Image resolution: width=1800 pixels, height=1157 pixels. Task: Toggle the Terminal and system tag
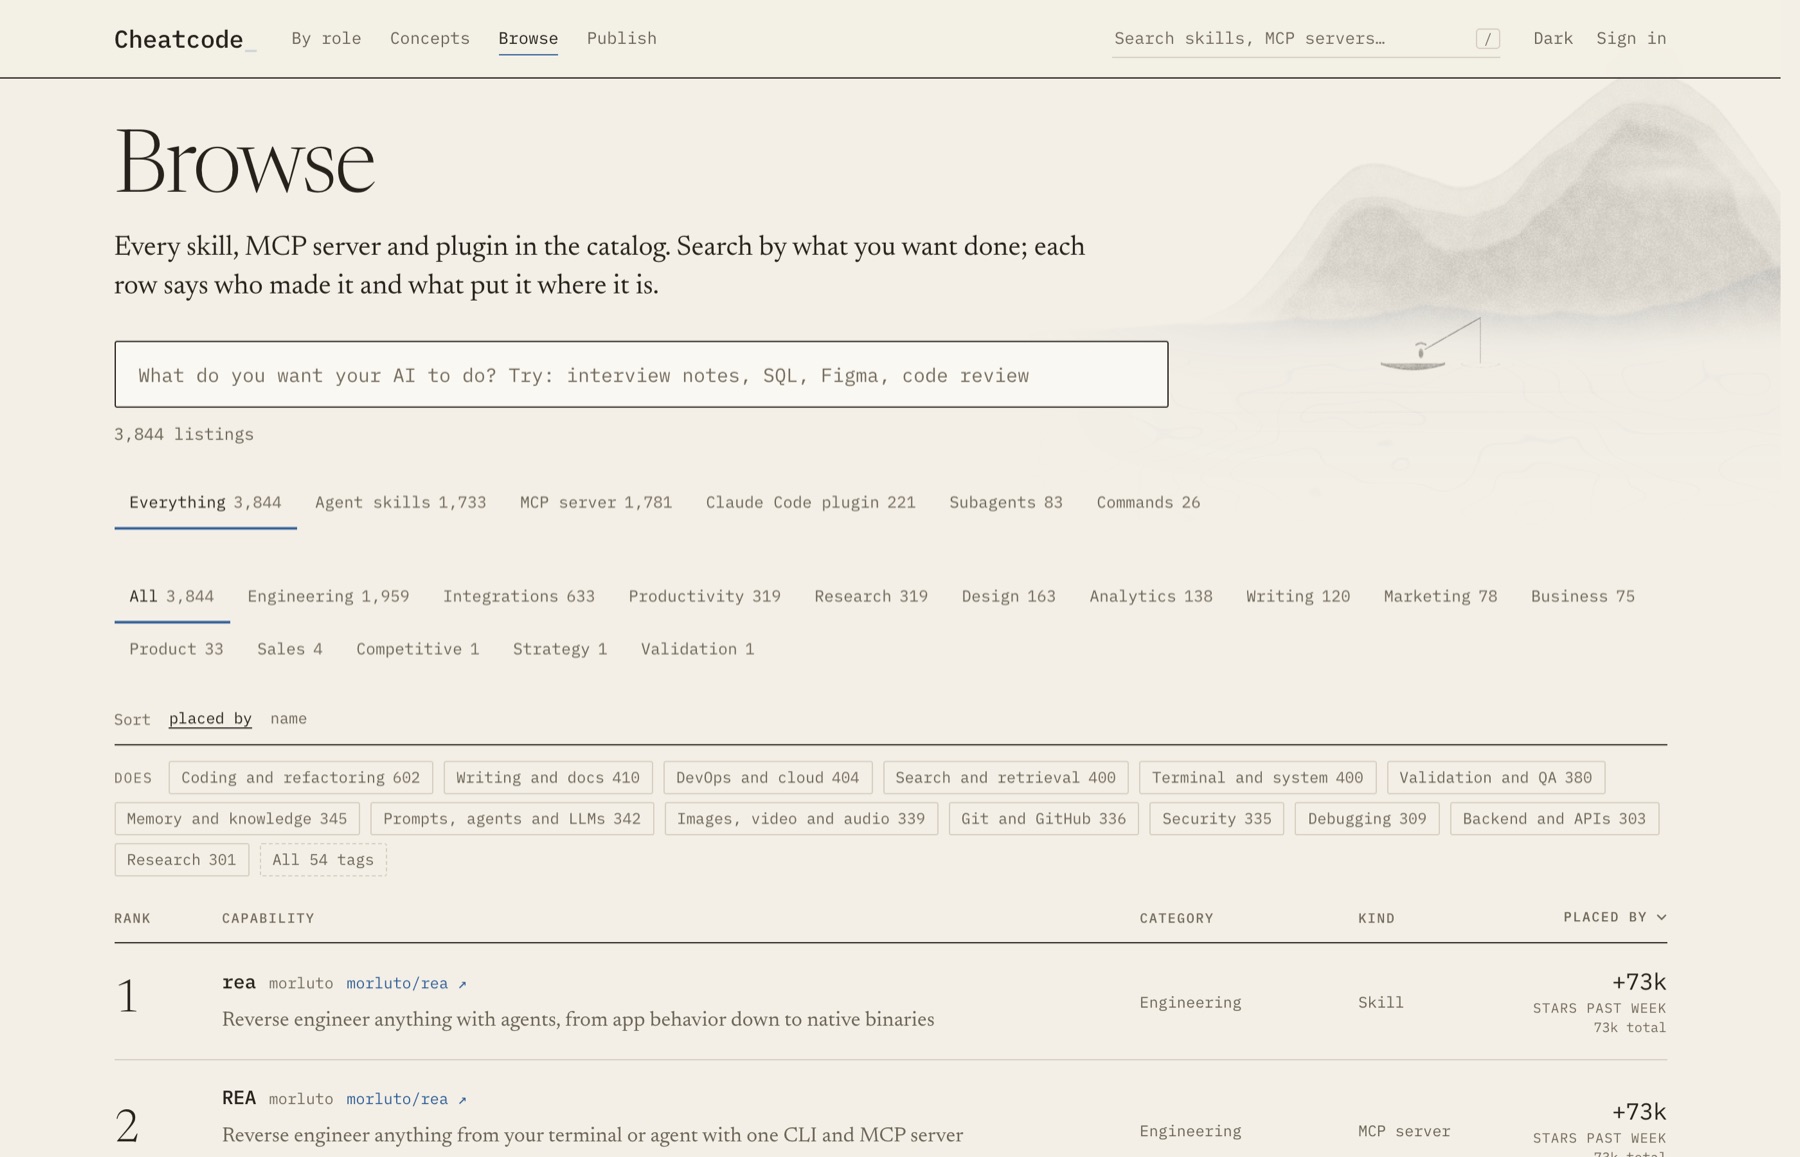coord(1258,777)
